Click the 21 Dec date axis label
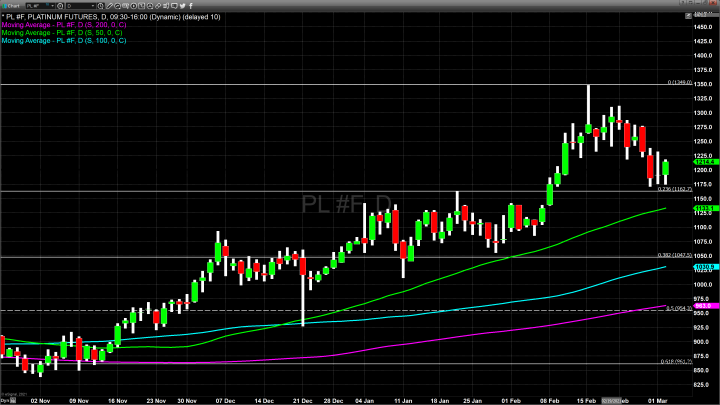Screen dimensions: 720x405 point(301,398)
